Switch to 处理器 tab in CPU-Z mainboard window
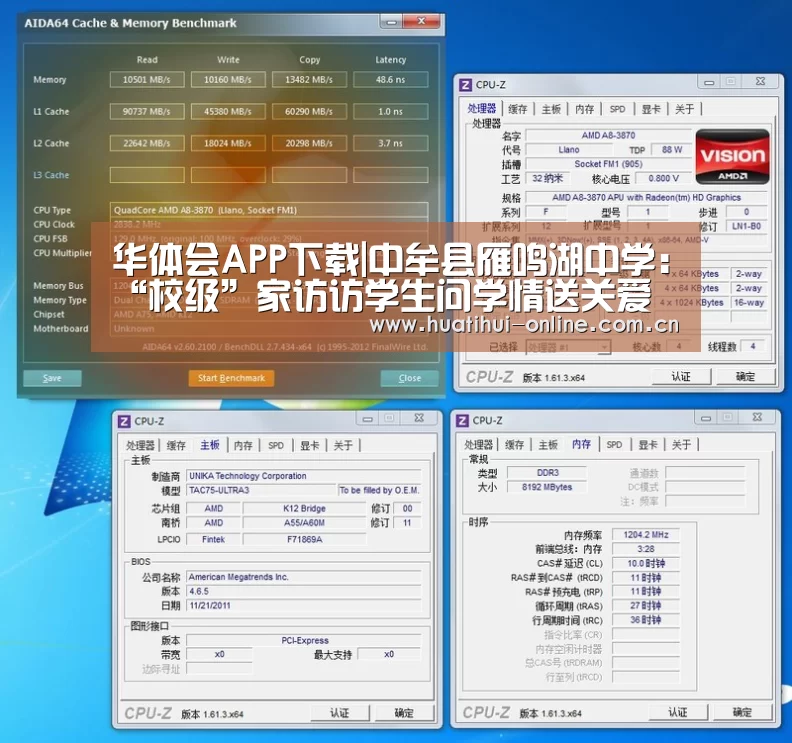Image resolution: width=792 pixels, height=743 pixels. (140, 445)
